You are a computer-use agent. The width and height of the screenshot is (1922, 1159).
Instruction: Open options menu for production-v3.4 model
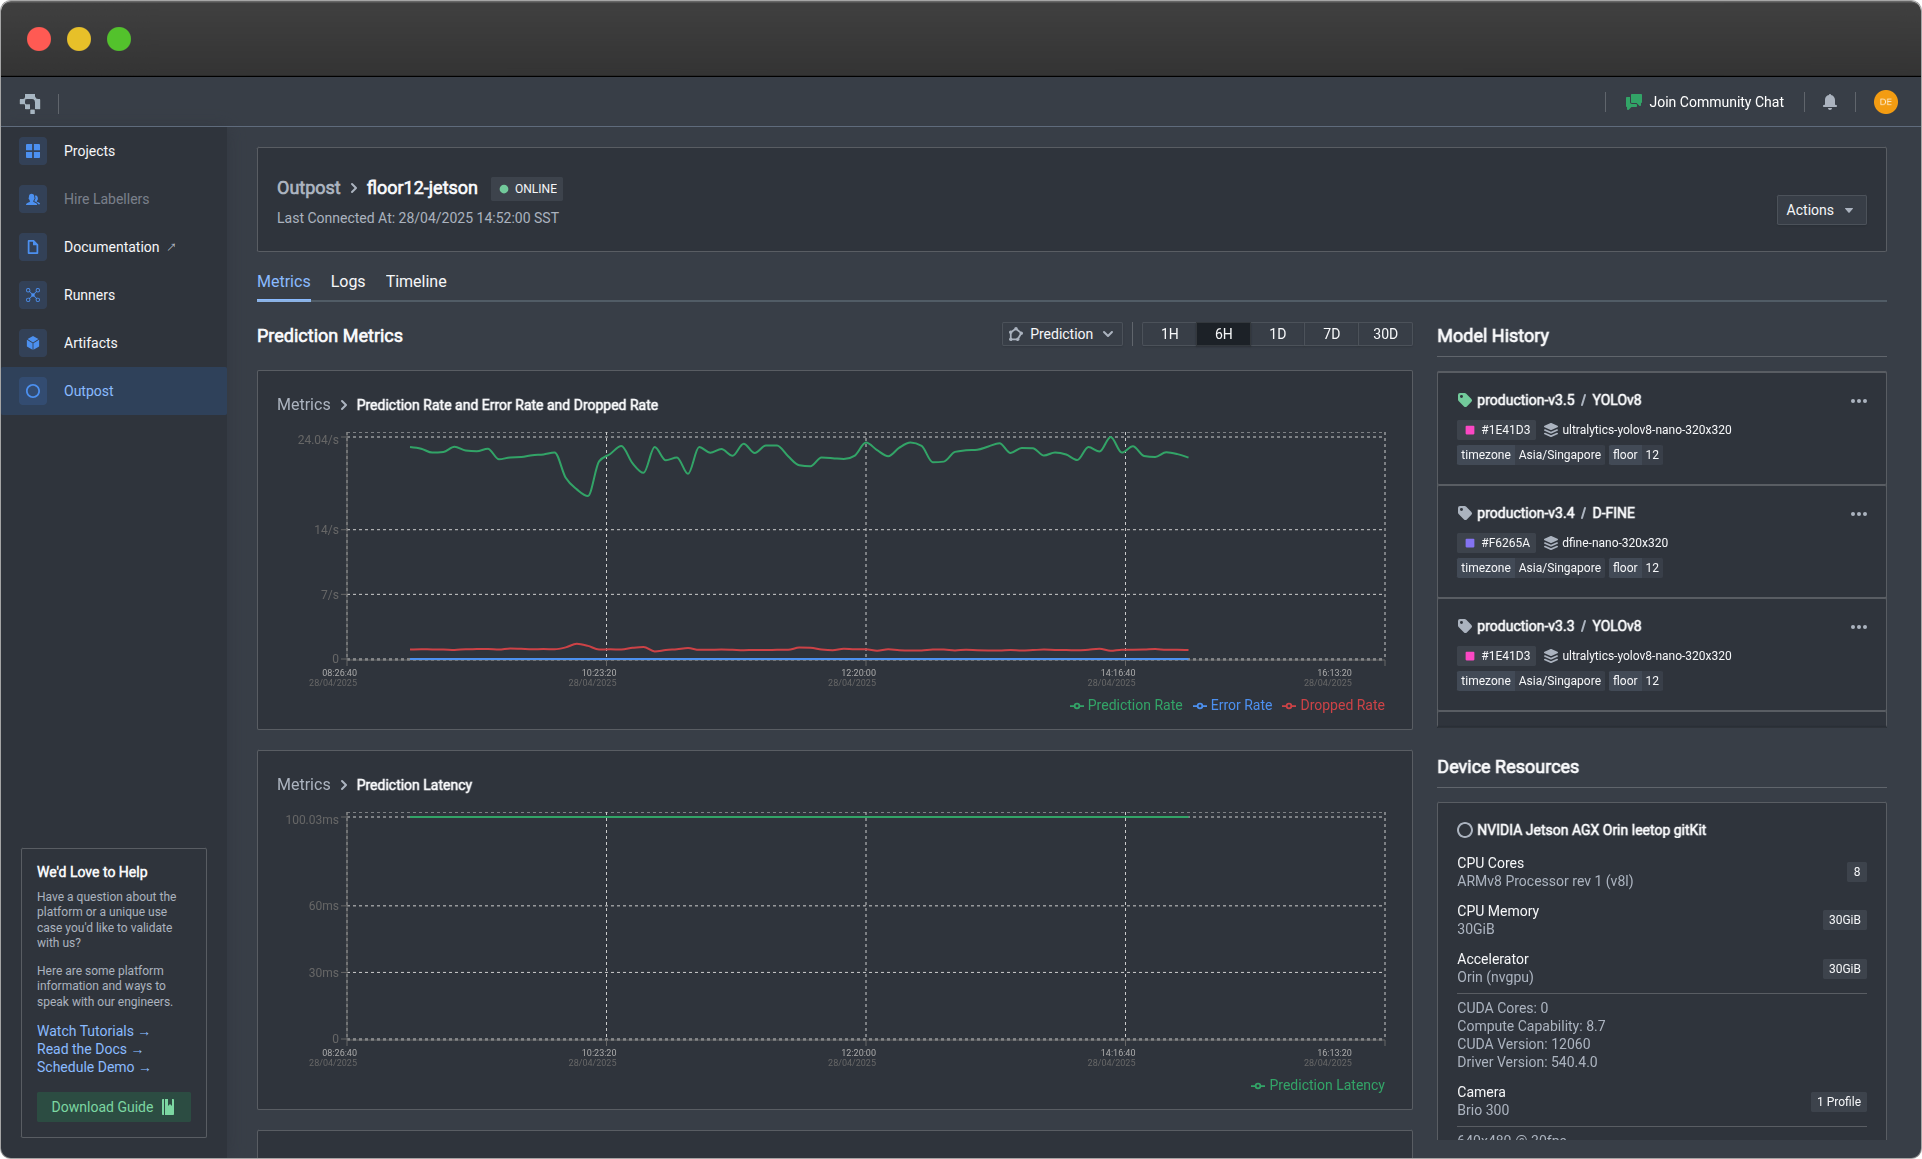[1858, 514]
